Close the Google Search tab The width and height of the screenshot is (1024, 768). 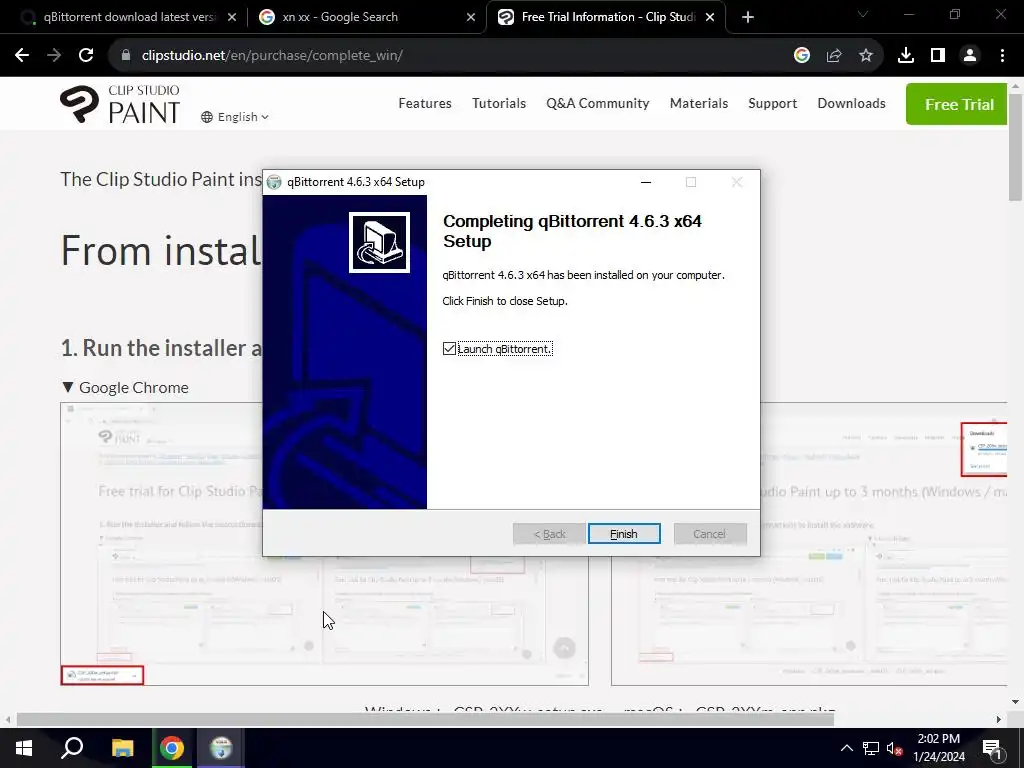coord(471,18)
